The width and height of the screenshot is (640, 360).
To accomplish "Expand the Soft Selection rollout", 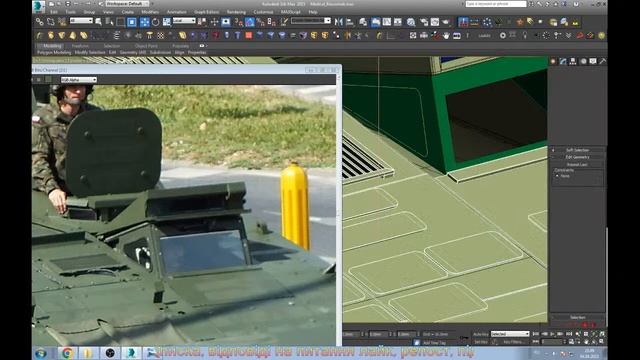I will tap(577, 150).
